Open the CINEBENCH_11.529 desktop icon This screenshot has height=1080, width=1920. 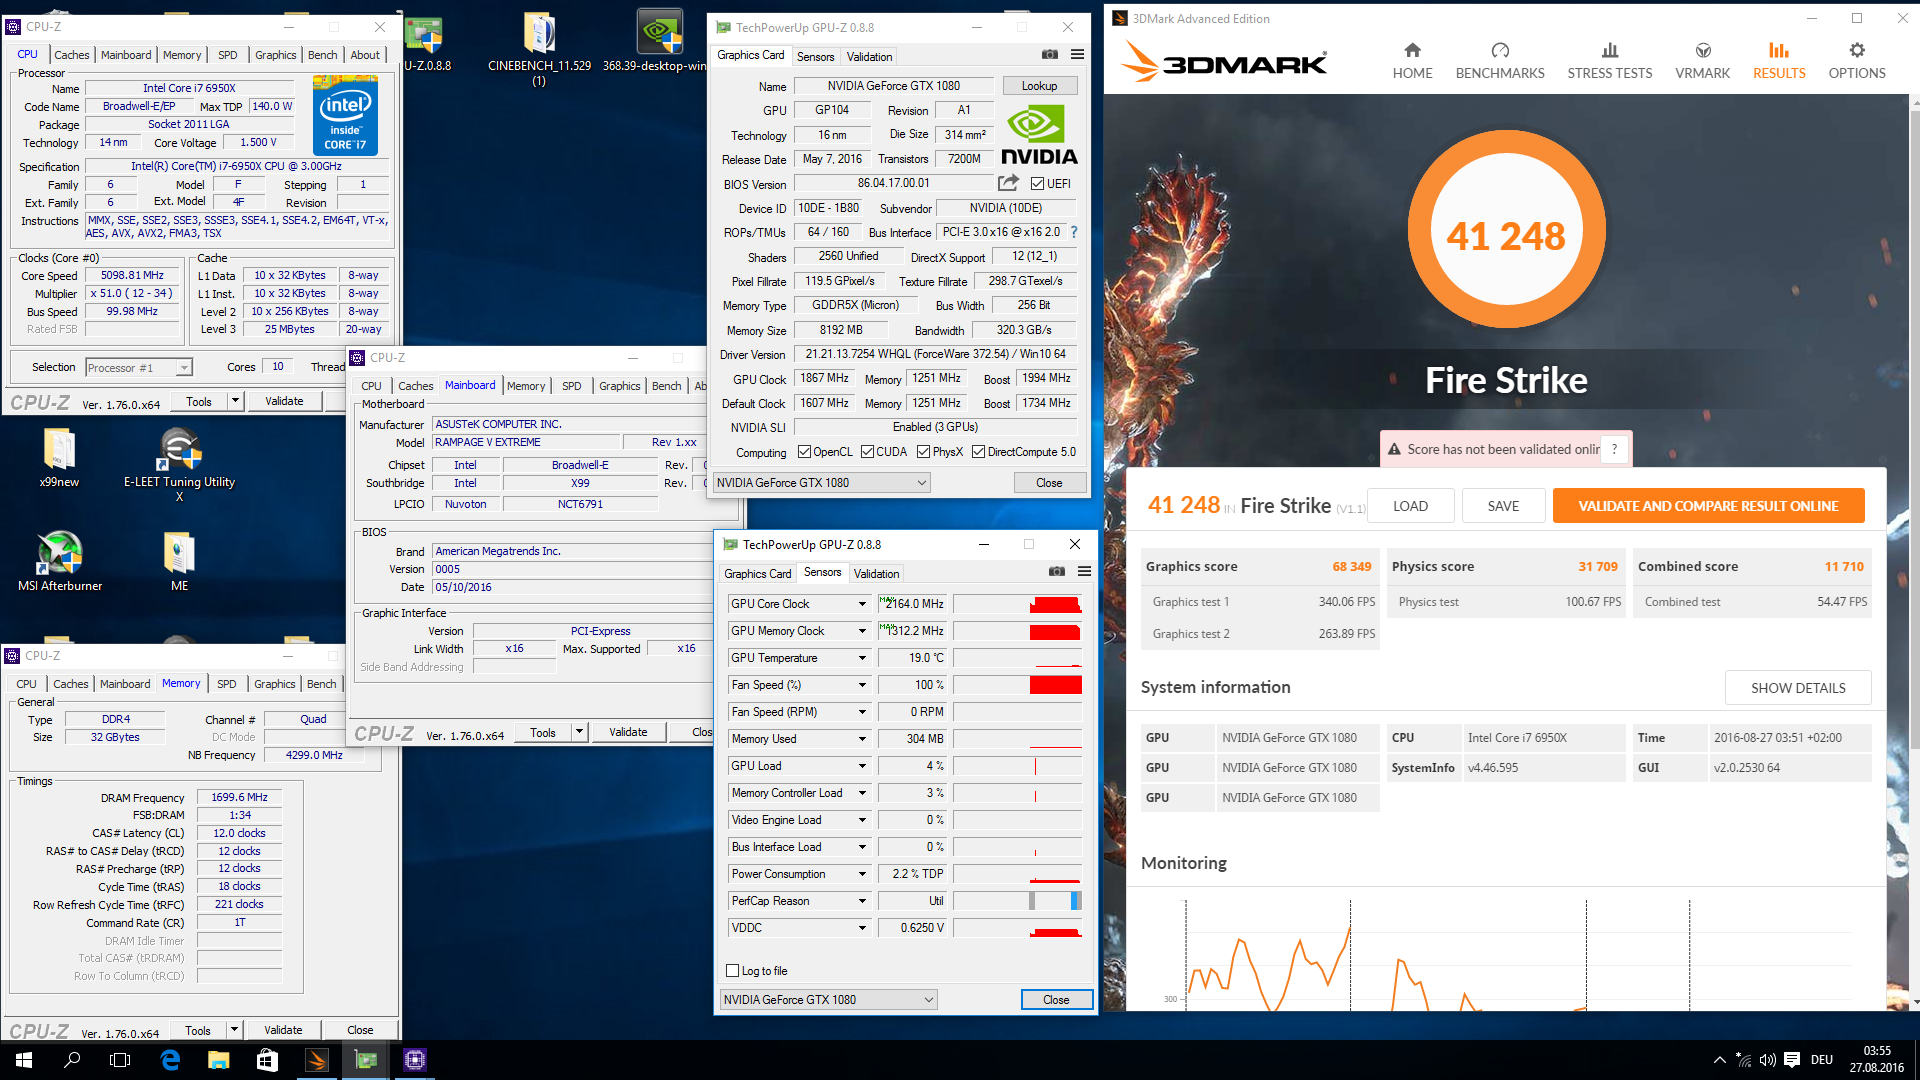539,48
